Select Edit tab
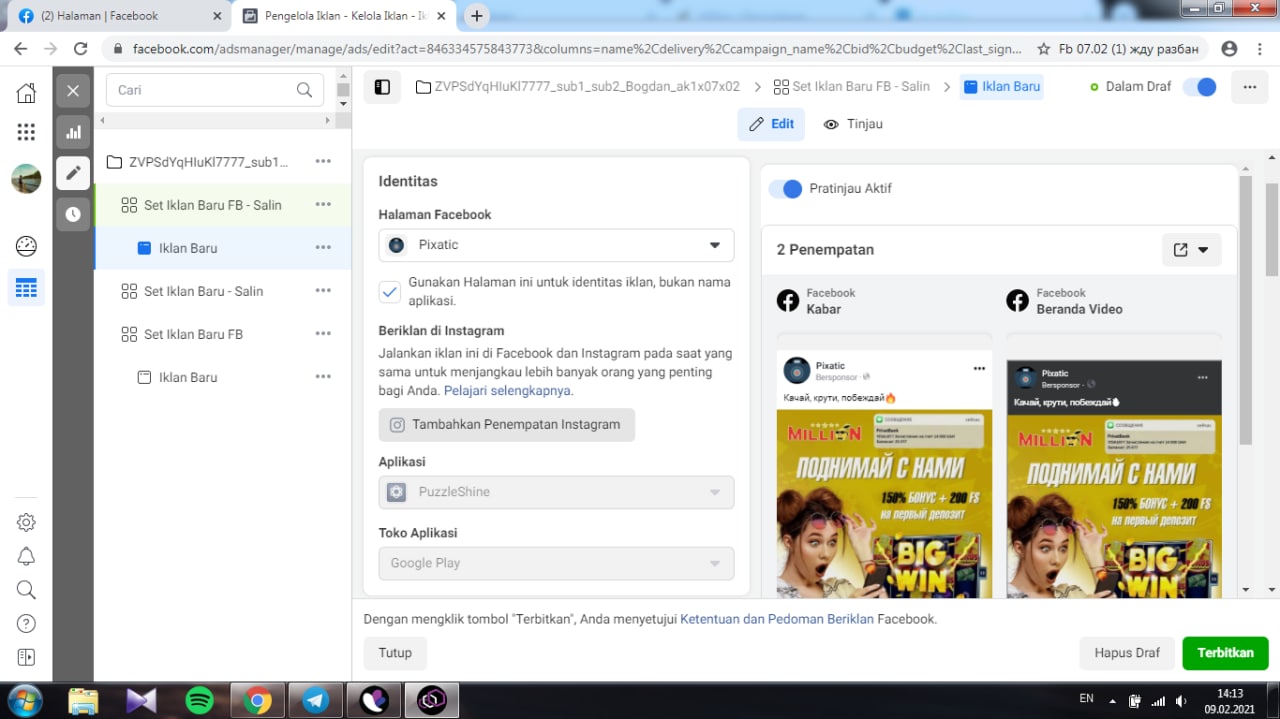This screenshot has width=1280, height=719. click(771, 124)
